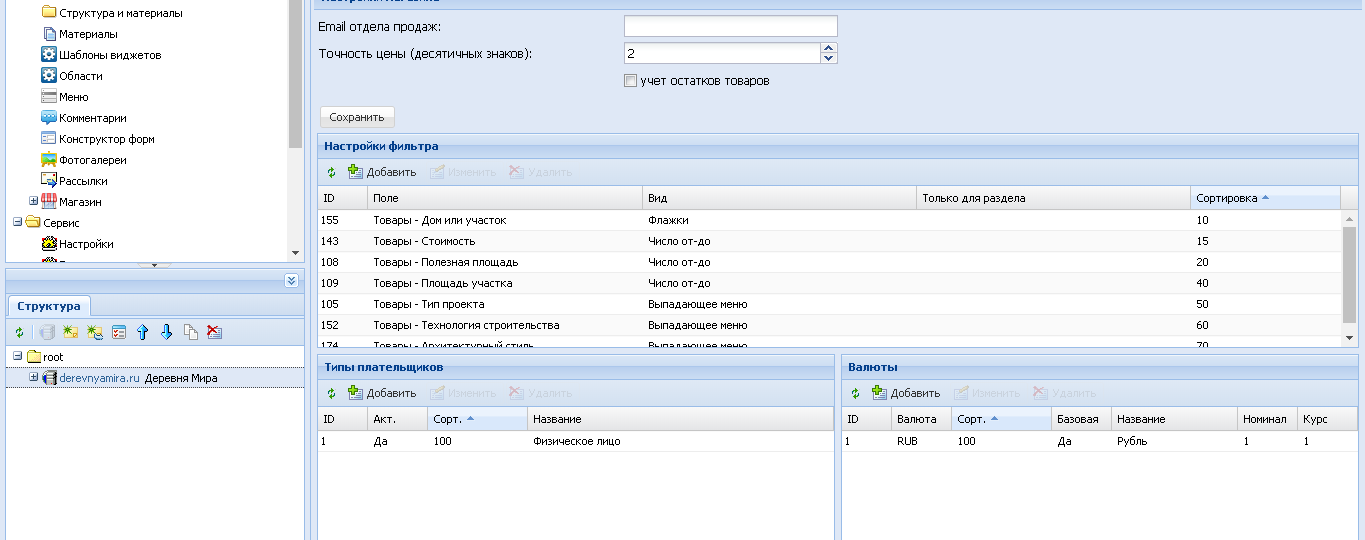Refresh the Настройки фильтра grid
The image size is (1365, 540).
(331, 172)
